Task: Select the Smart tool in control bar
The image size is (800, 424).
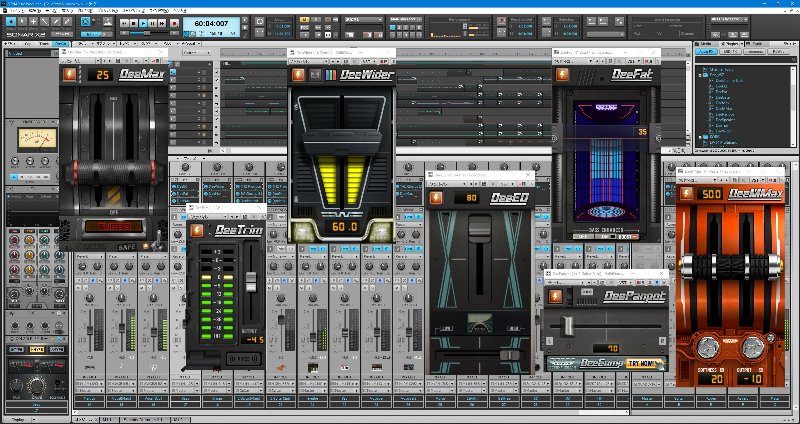Action: click(11, 21)
